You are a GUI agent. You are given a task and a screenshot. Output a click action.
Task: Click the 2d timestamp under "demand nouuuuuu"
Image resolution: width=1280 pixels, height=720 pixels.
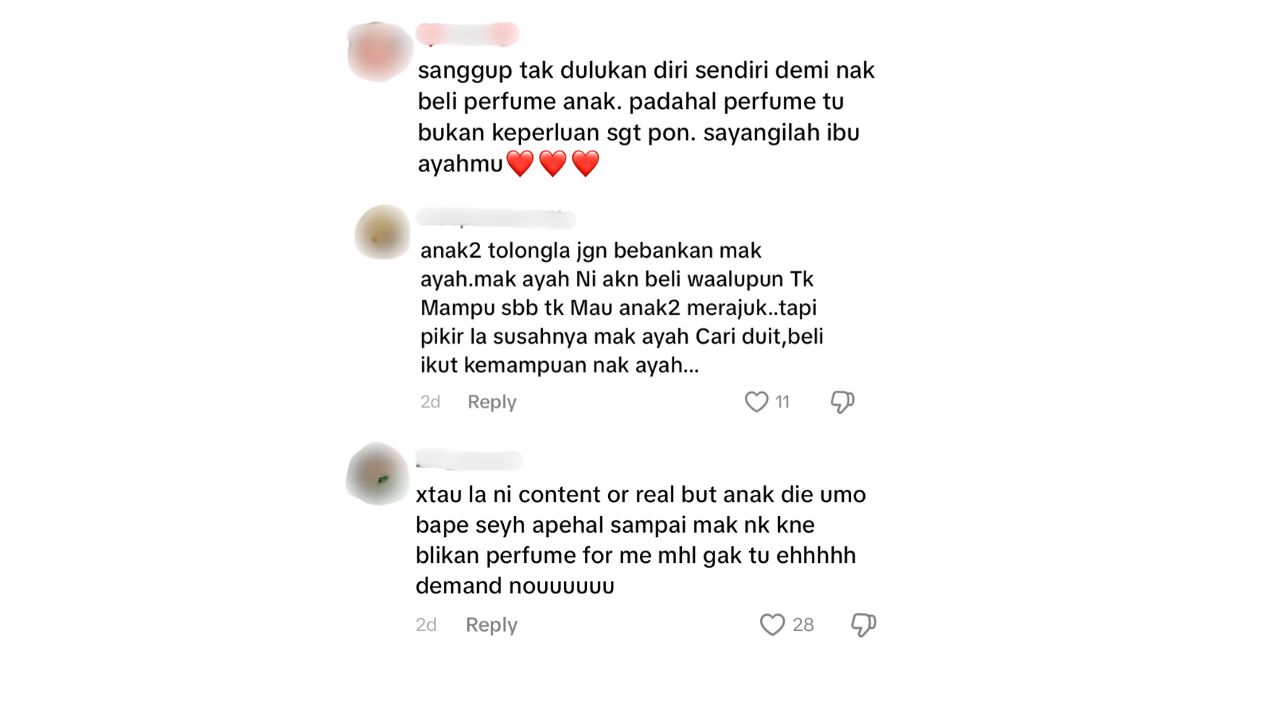point(426,625)
